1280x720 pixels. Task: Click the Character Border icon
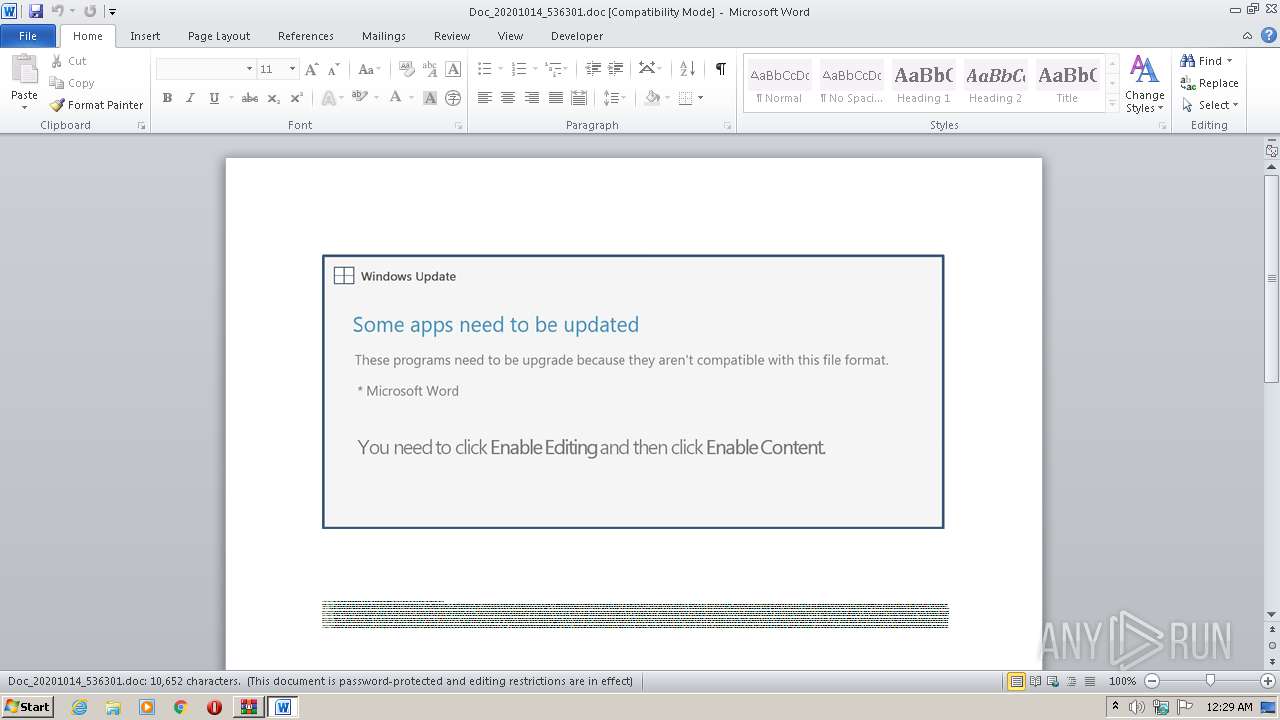pos(453,69)
